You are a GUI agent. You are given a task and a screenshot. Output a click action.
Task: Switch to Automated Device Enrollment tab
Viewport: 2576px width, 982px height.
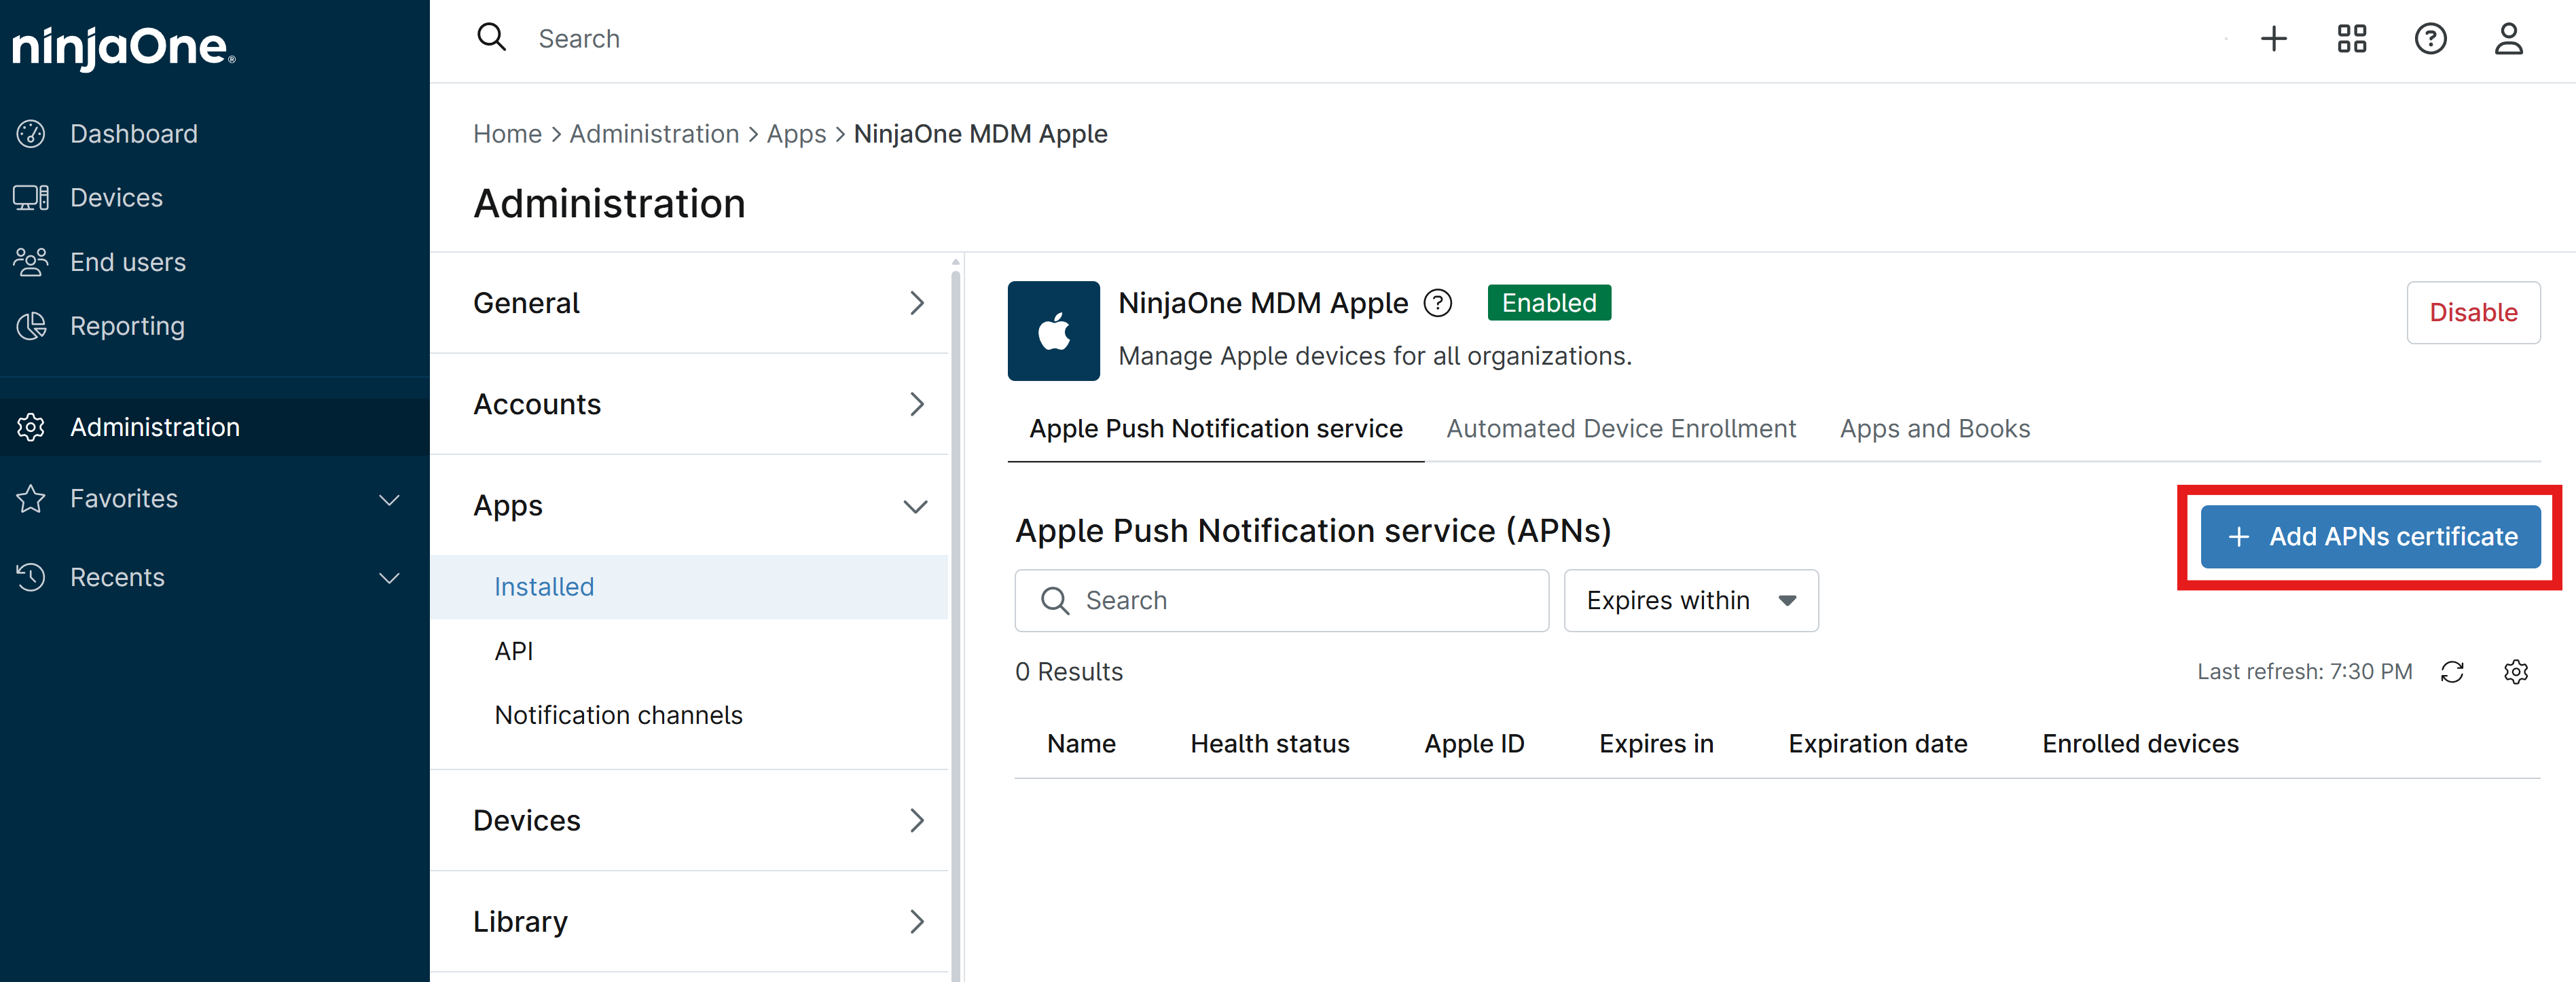coord(1620,428)
